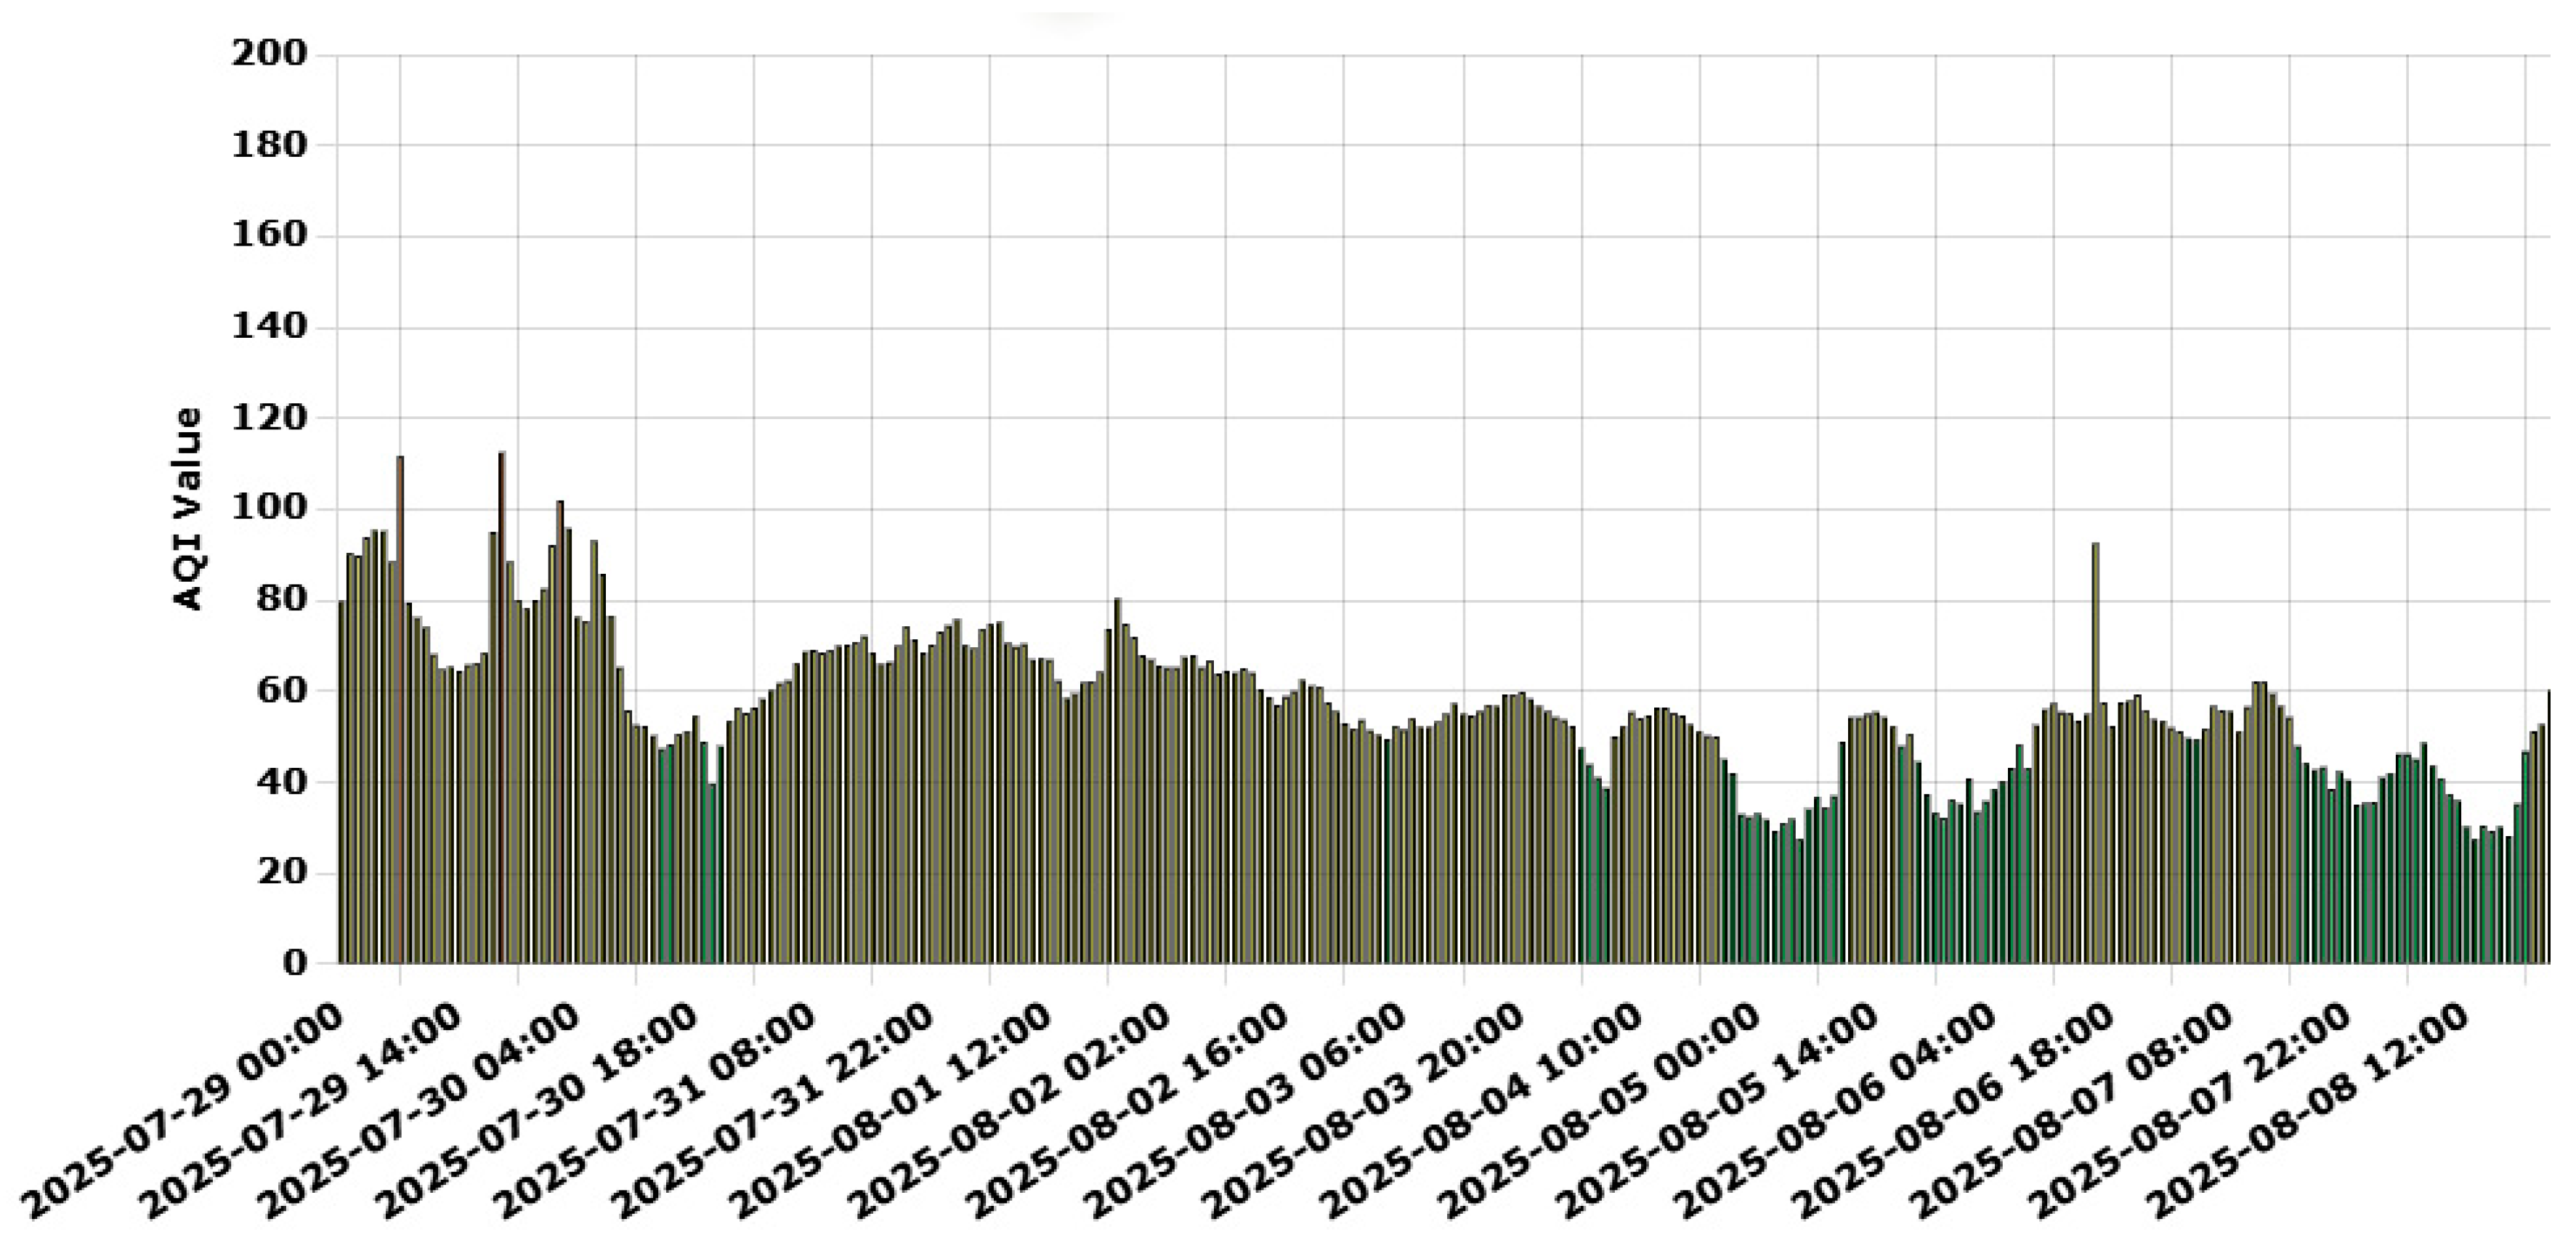
Task: Click the 2025-08-04 10:00 date label
Action: click(x=1481, y=1111)
